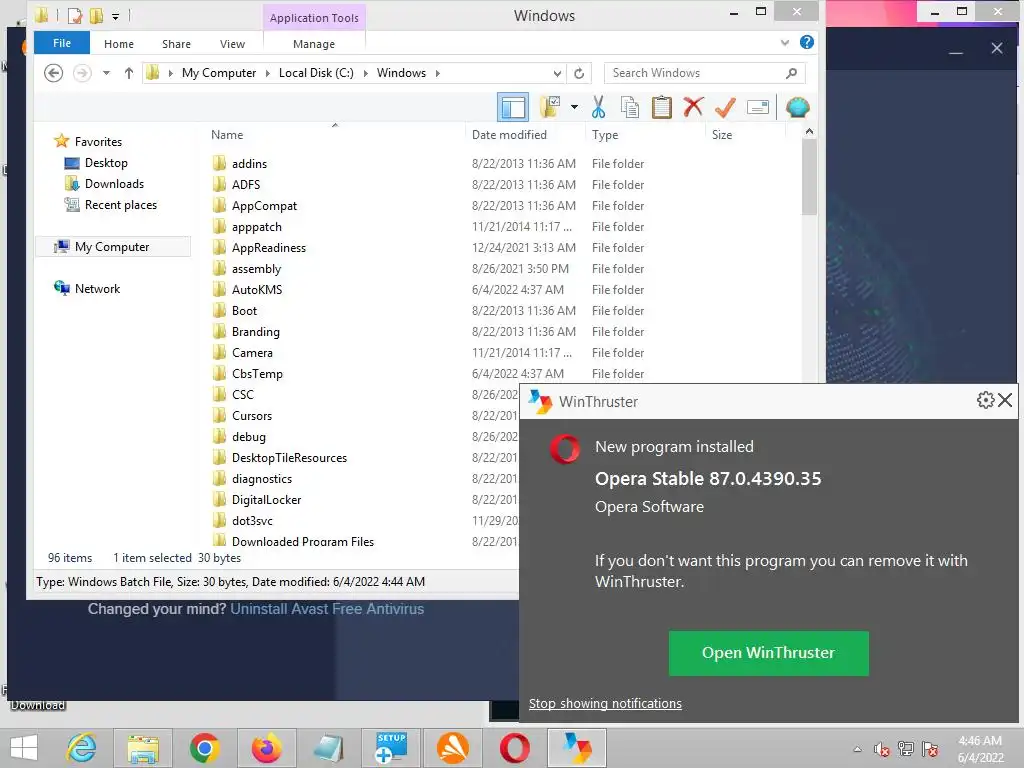
Task: Select My Computer in navigation pane
Action: 112,246
